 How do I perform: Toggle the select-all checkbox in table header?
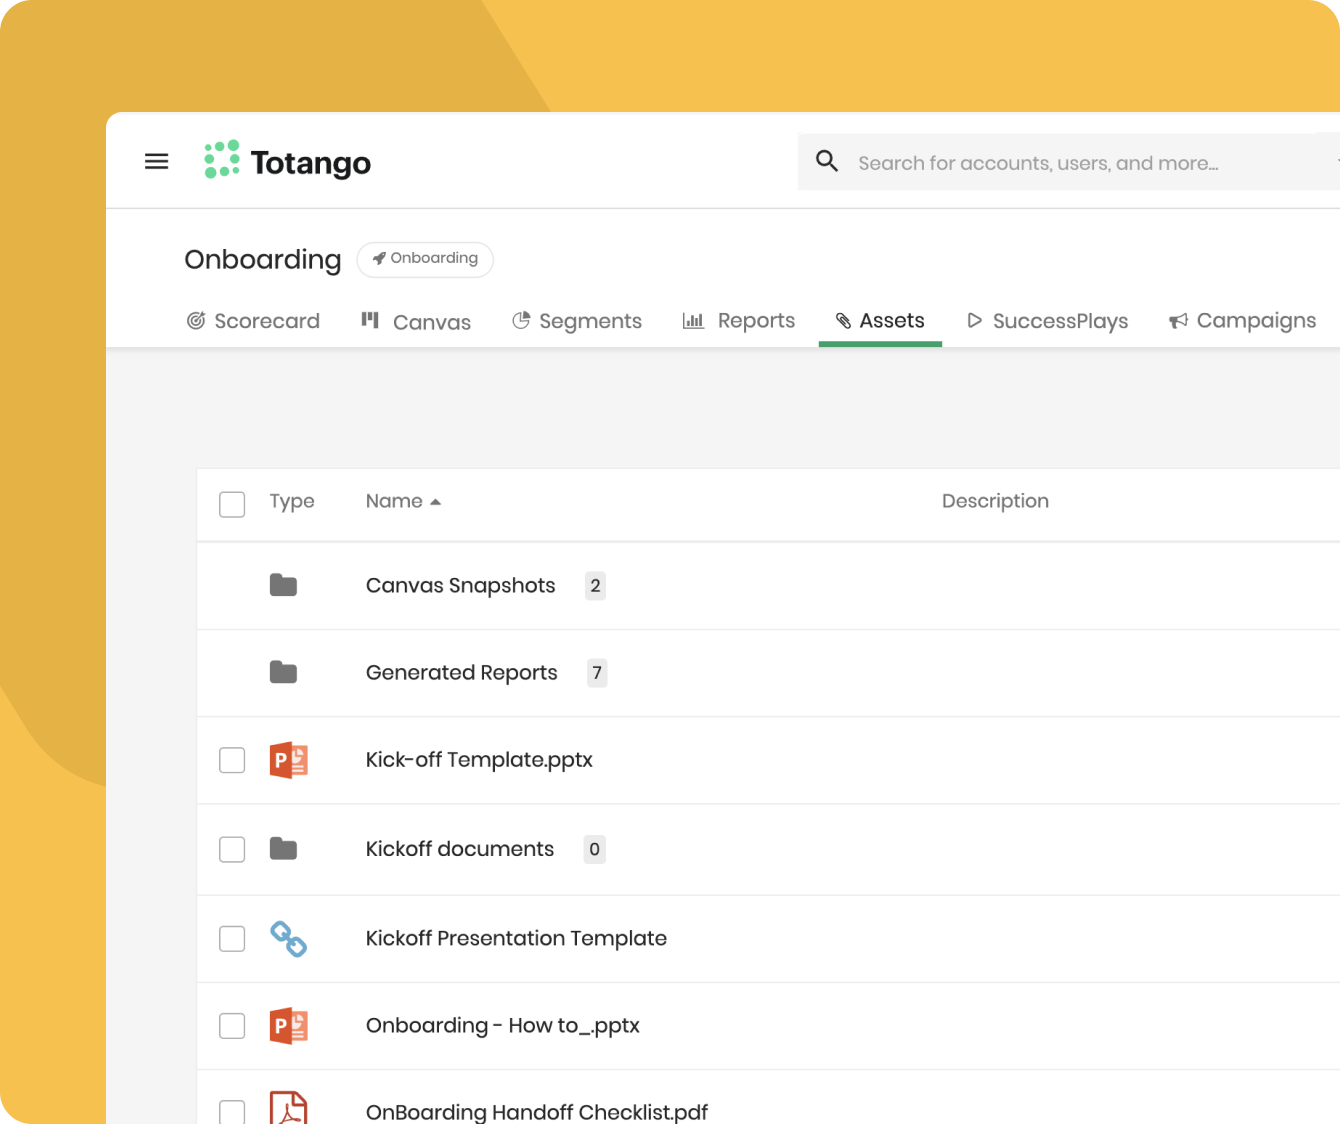(232, 504)
